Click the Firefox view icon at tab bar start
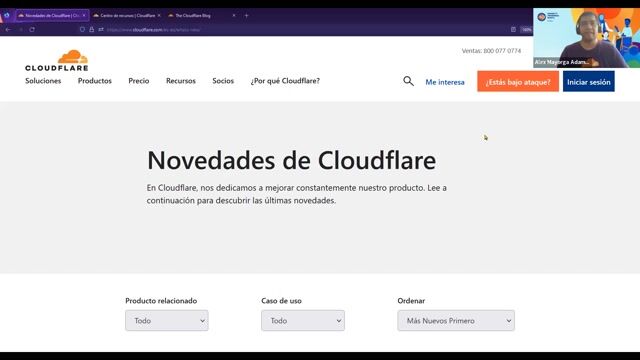Screen dimensions: 640x360 [7, 16]
